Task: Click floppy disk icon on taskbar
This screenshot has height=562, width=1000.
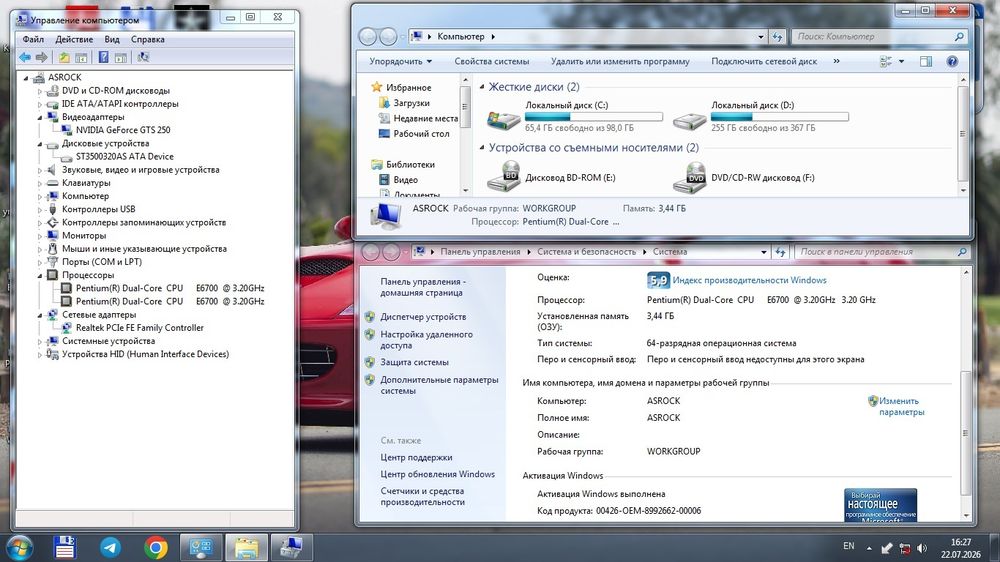Action: [65, 548]
